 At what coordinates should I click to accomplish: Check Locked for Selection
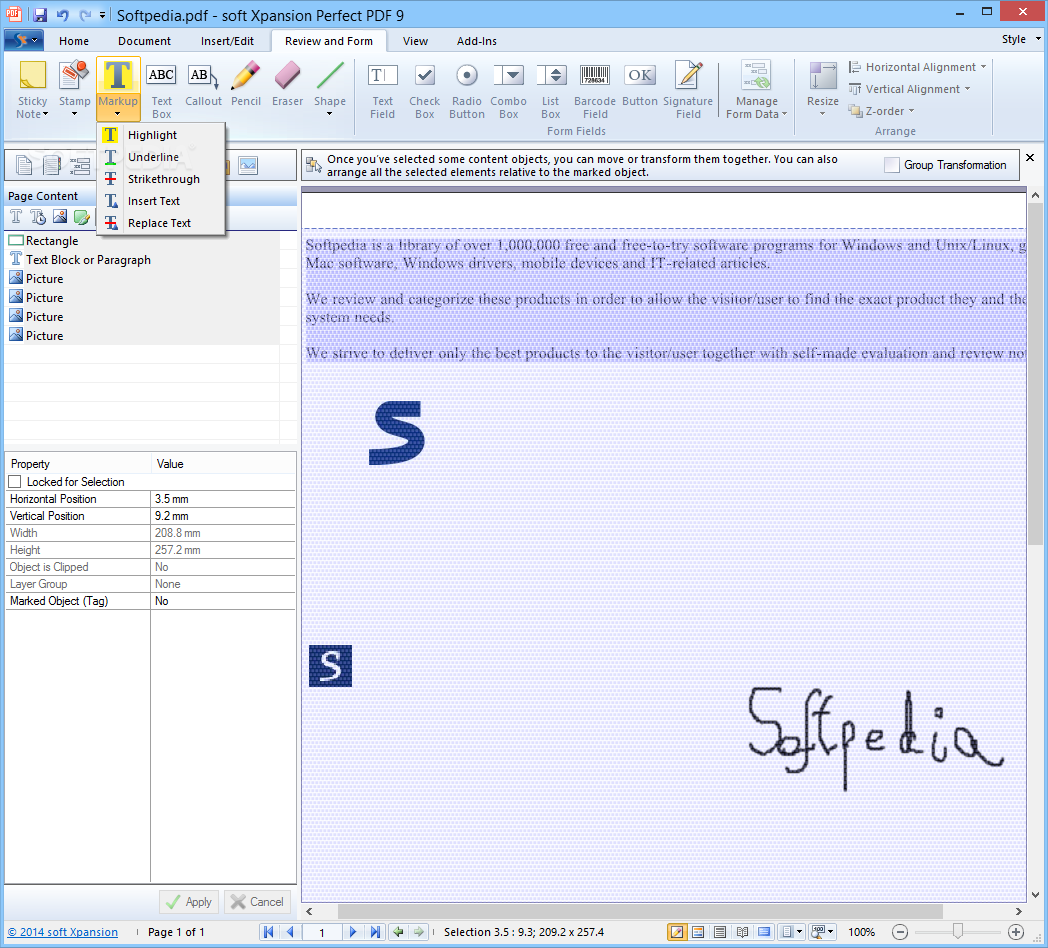pyautogui.click(x=15, y=481)
